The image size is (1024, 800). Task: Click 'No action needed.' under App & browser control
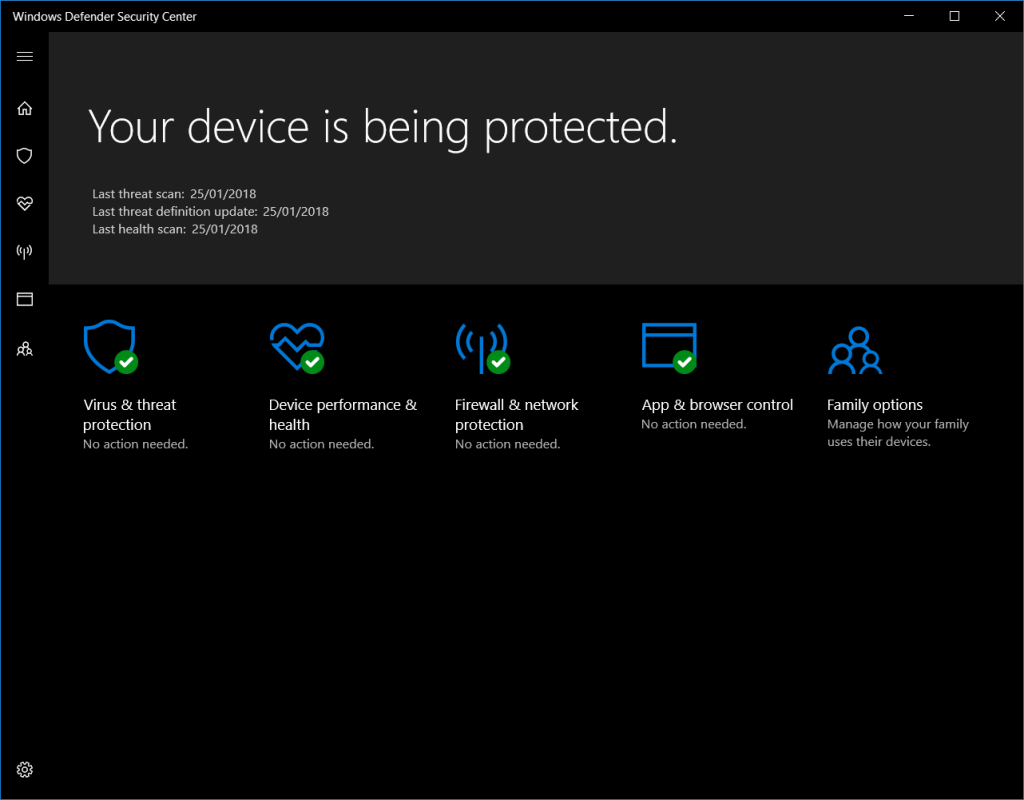coord(694,424)
